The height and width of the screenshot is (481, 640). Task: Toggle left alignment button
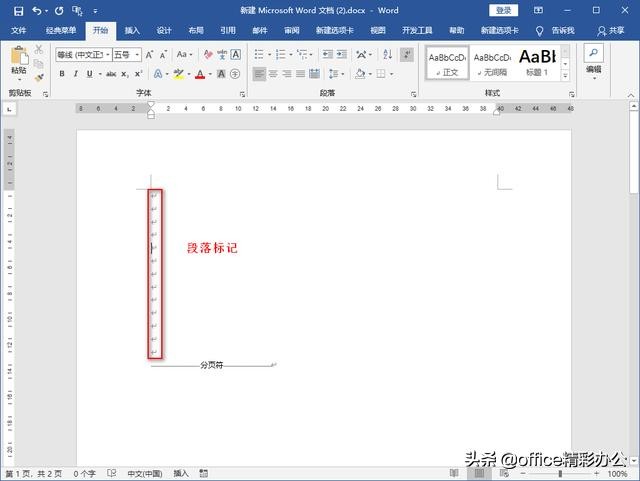(259, 74)
